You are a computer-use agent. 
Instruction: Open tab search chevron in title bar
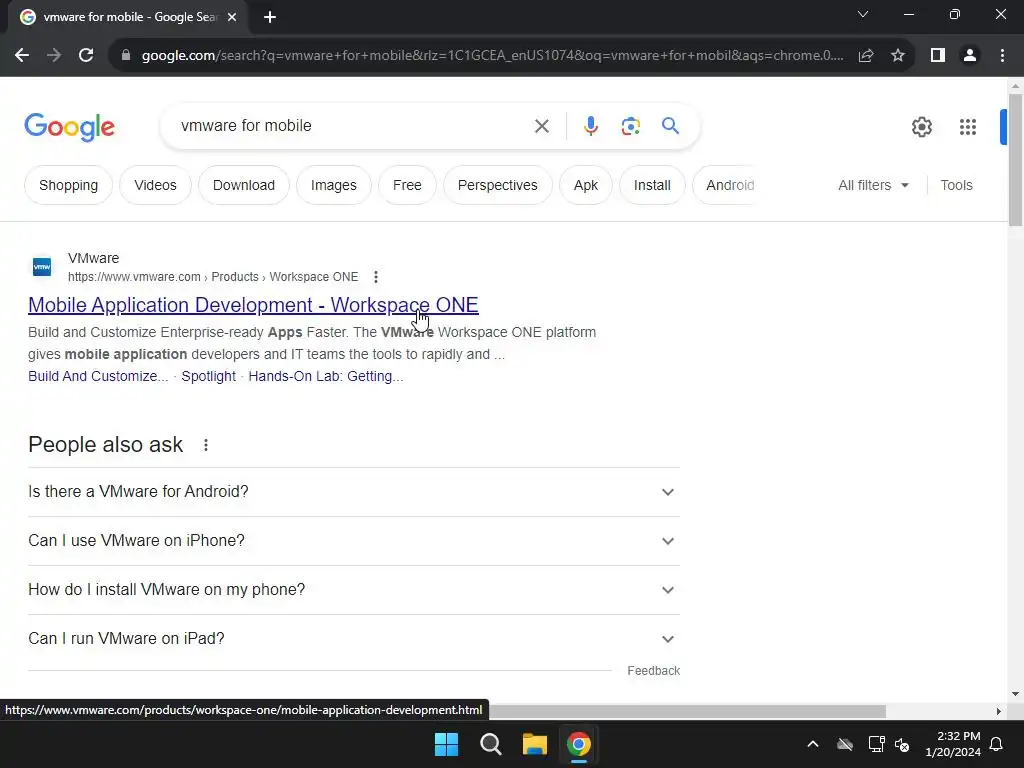[x=863, y=14]
